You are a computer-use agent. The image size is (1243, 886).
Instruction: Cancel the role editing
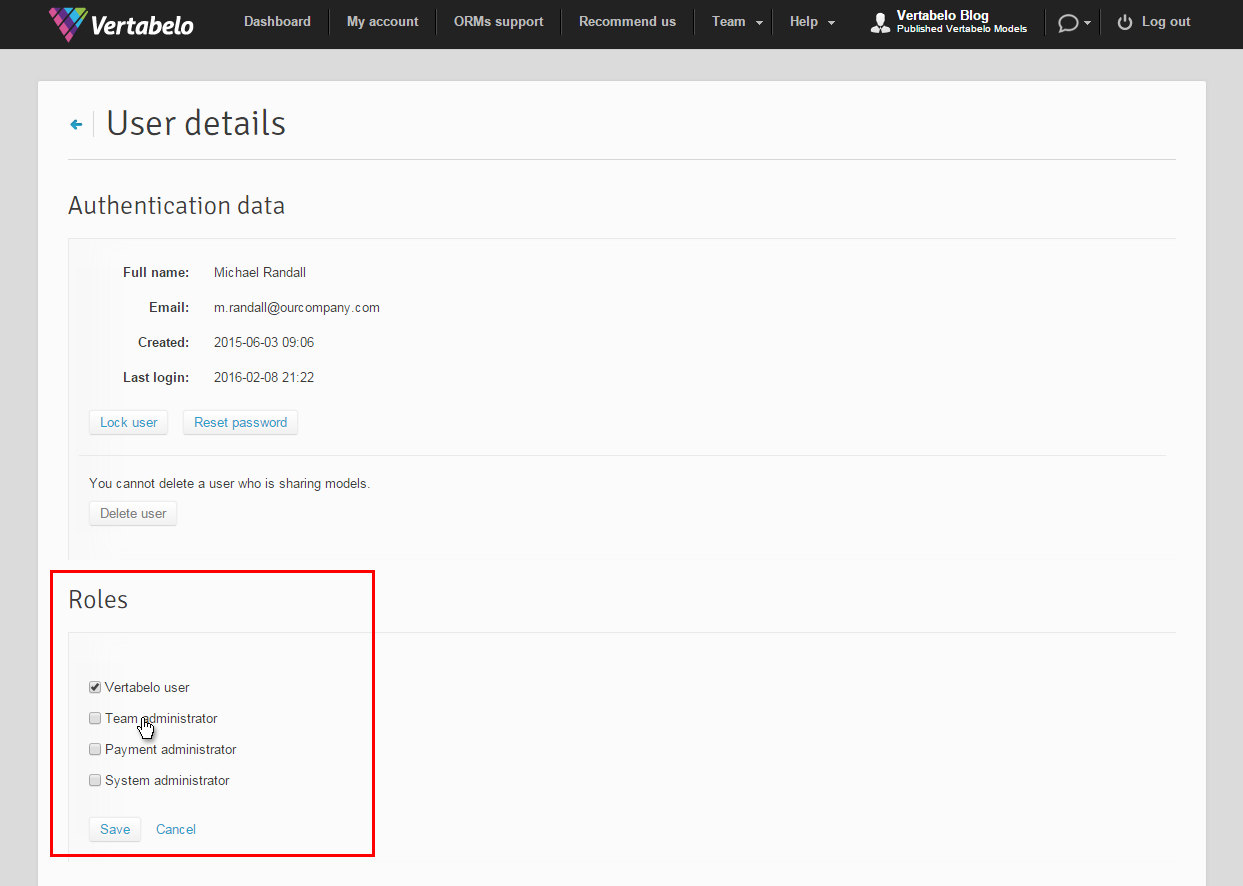(176, 829)
